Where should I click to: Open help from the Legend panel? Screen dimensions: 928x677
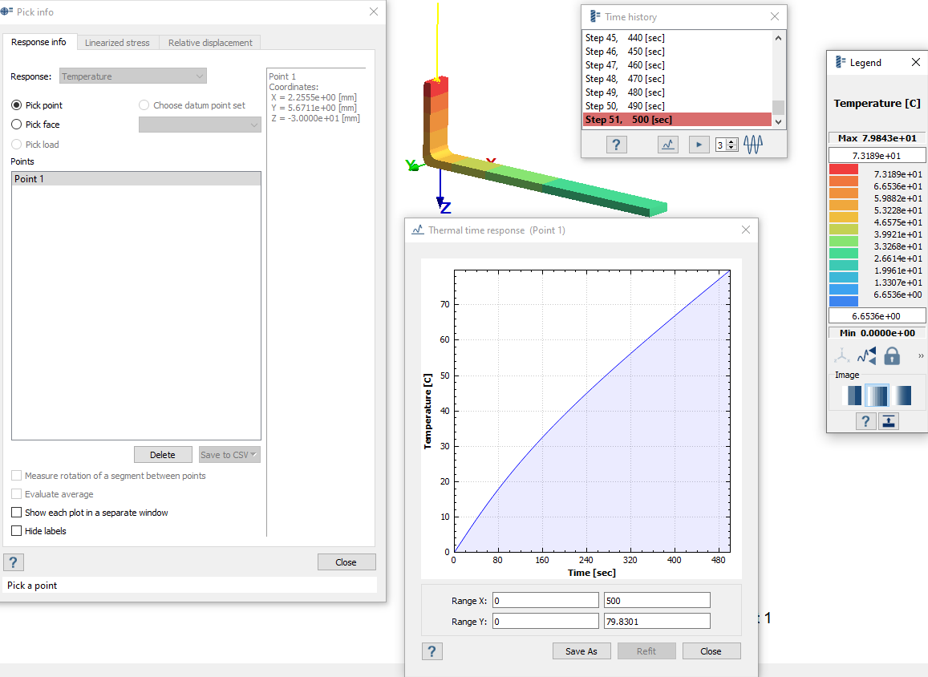point(865,421)
